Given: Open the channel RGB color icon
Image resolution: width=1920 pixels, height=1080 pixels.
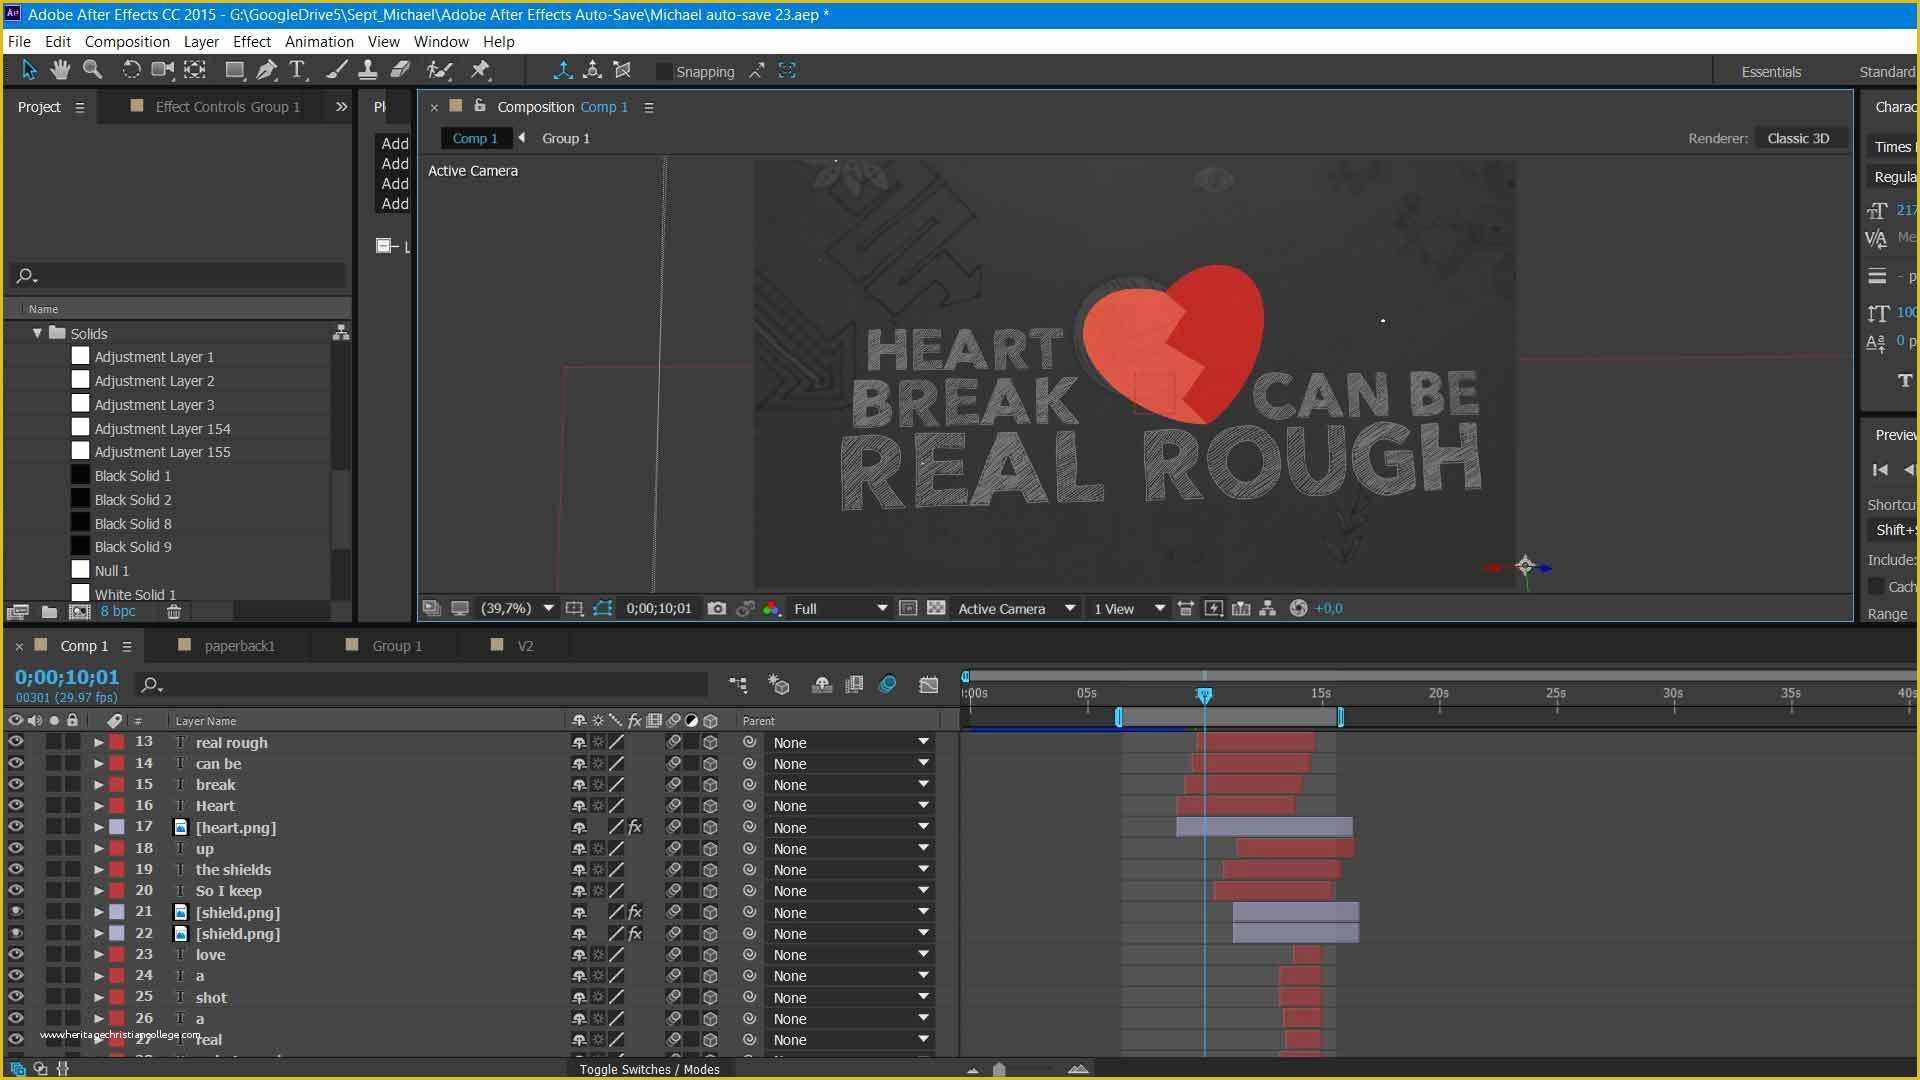Looking at the screenshot, I should pos(772,608).
